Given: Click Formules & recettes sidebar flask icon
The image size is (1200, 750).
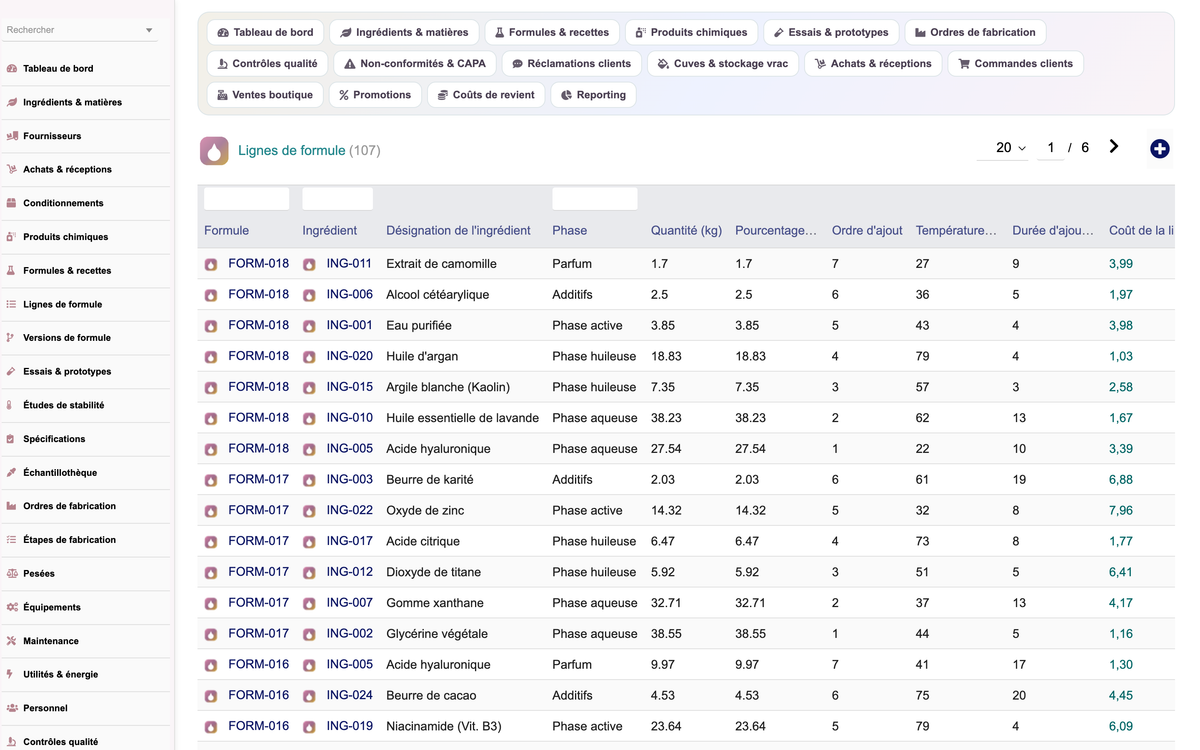Looking at the screenshot, I should tap(12, 271).
